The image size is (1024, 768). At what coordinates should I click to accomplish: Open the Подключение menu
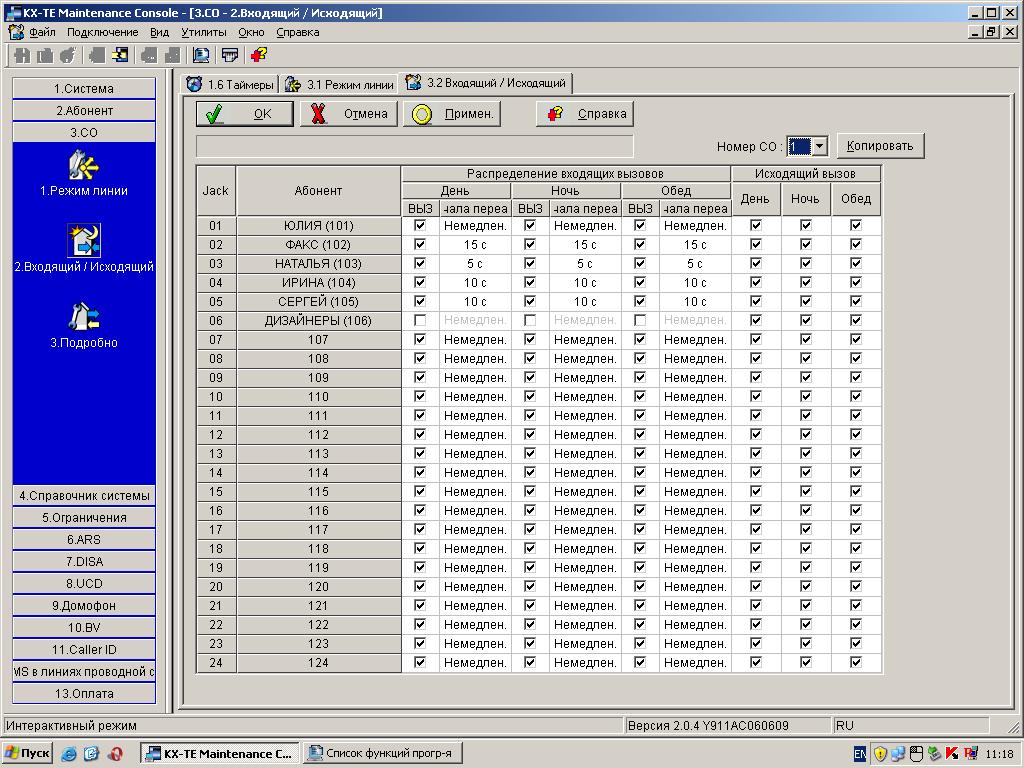click(x=103, y=32)
